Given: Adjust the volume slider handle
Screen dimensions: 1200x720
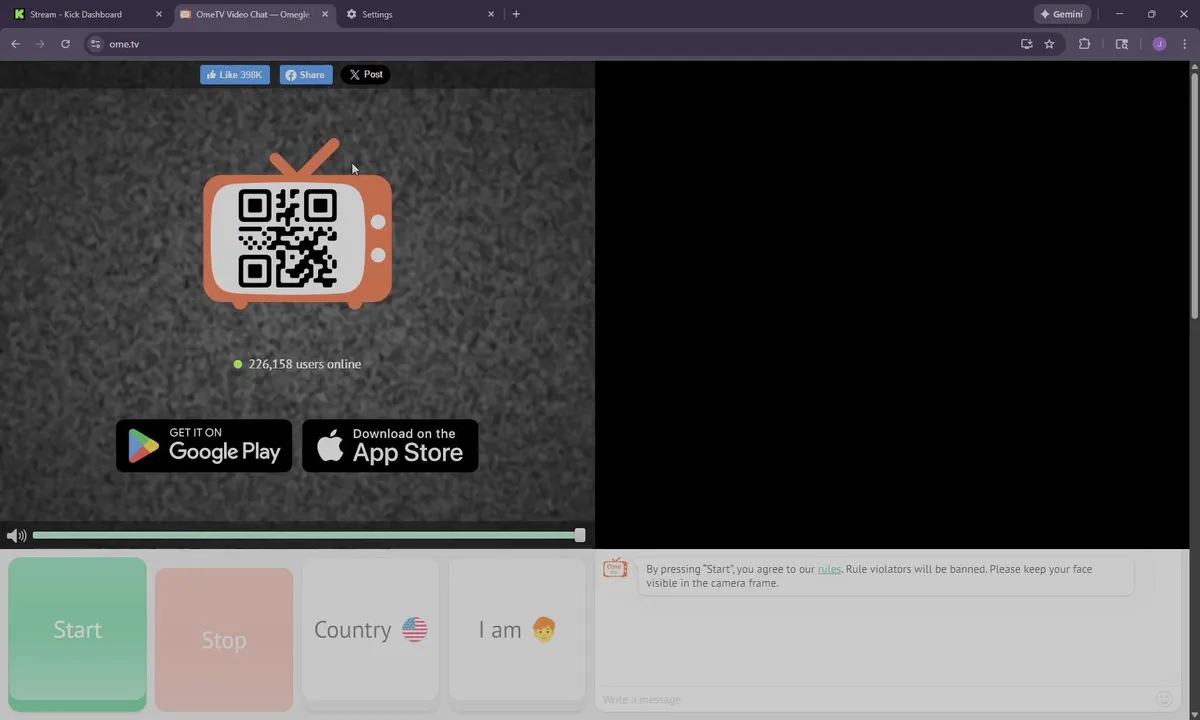Looking at the screenshot, I should pyautogui.click(x=580, y=535).
